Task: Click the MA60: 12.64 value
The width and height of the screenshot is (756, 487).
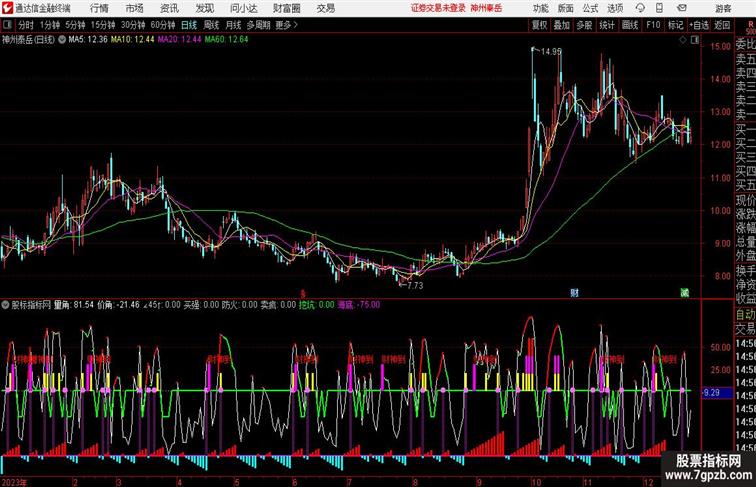Action: (226, 40)
